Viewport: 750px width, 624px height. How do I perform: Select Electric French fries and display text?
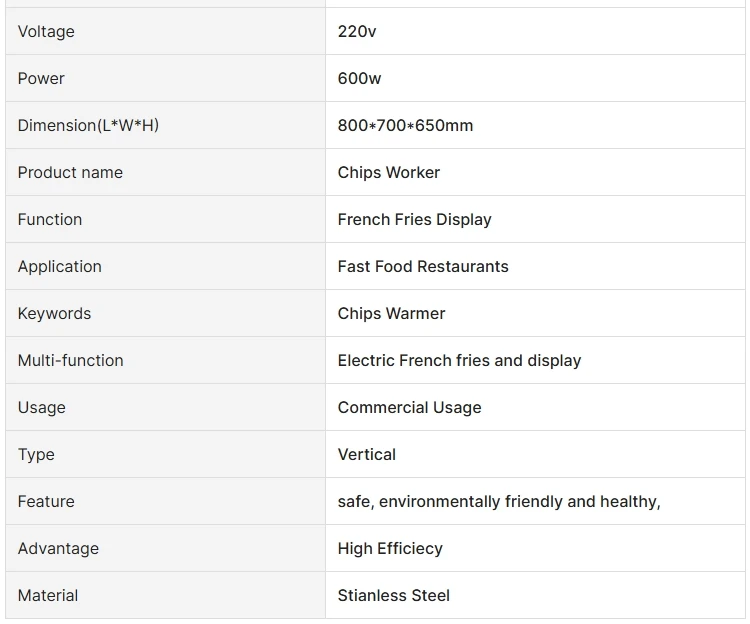[459, 361]
